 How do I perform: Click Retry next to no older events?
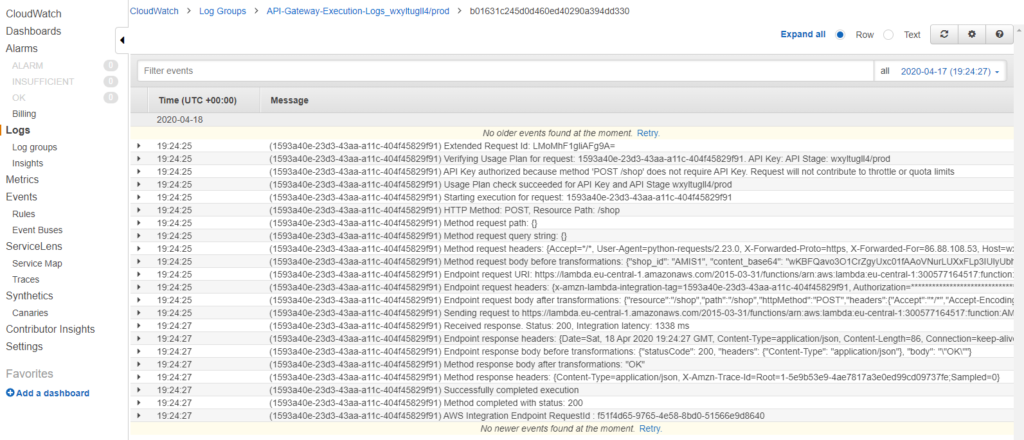coord(649,132)
